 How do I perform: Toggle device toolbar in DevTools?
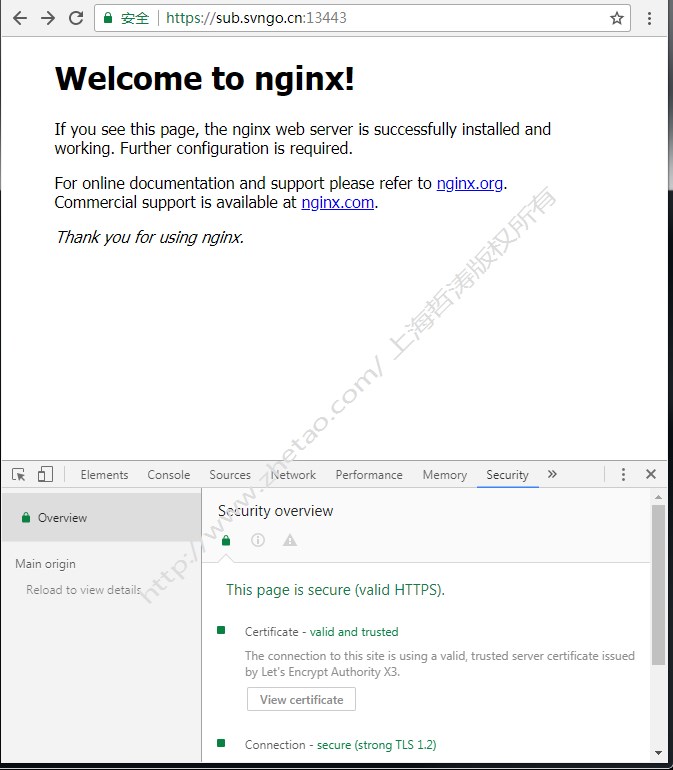(x=45, y=475)
